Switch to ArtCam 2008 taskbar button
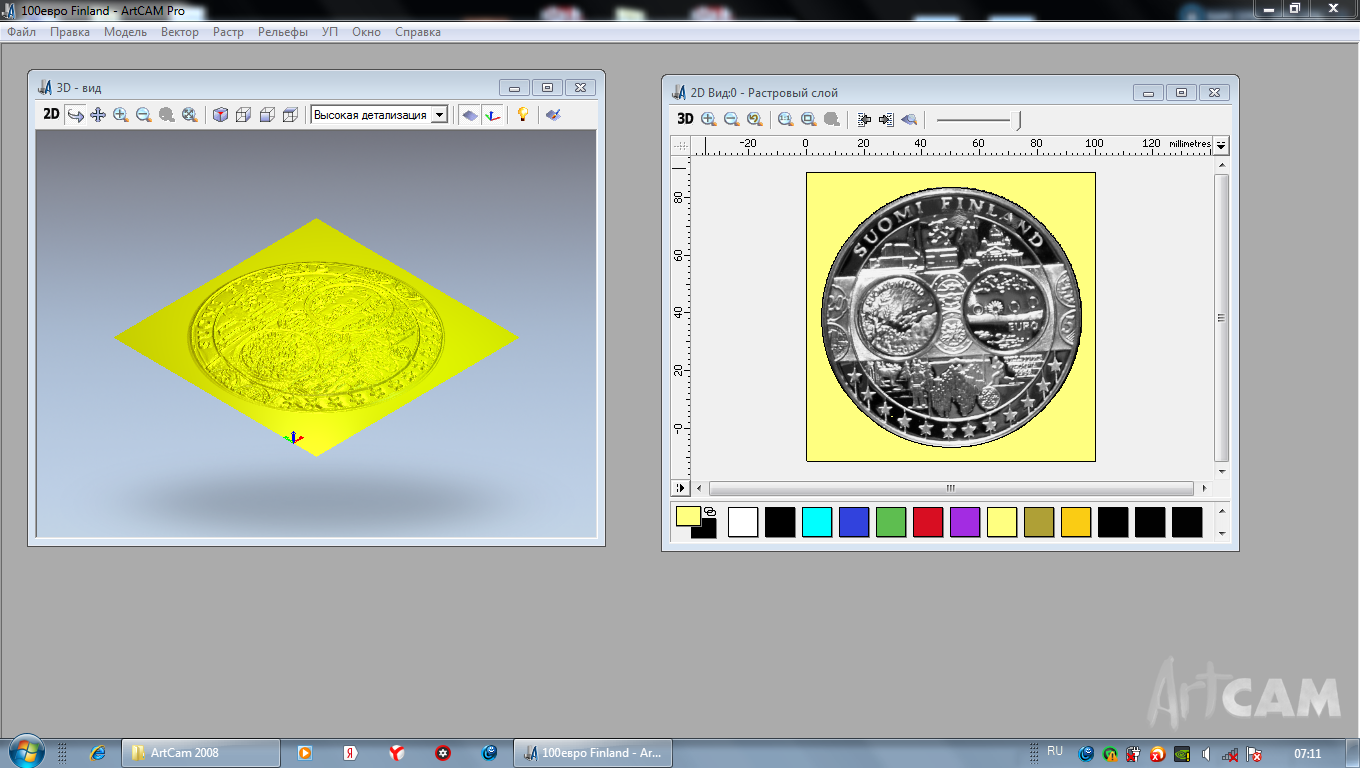1360x768 pixels. coord(200,753)
